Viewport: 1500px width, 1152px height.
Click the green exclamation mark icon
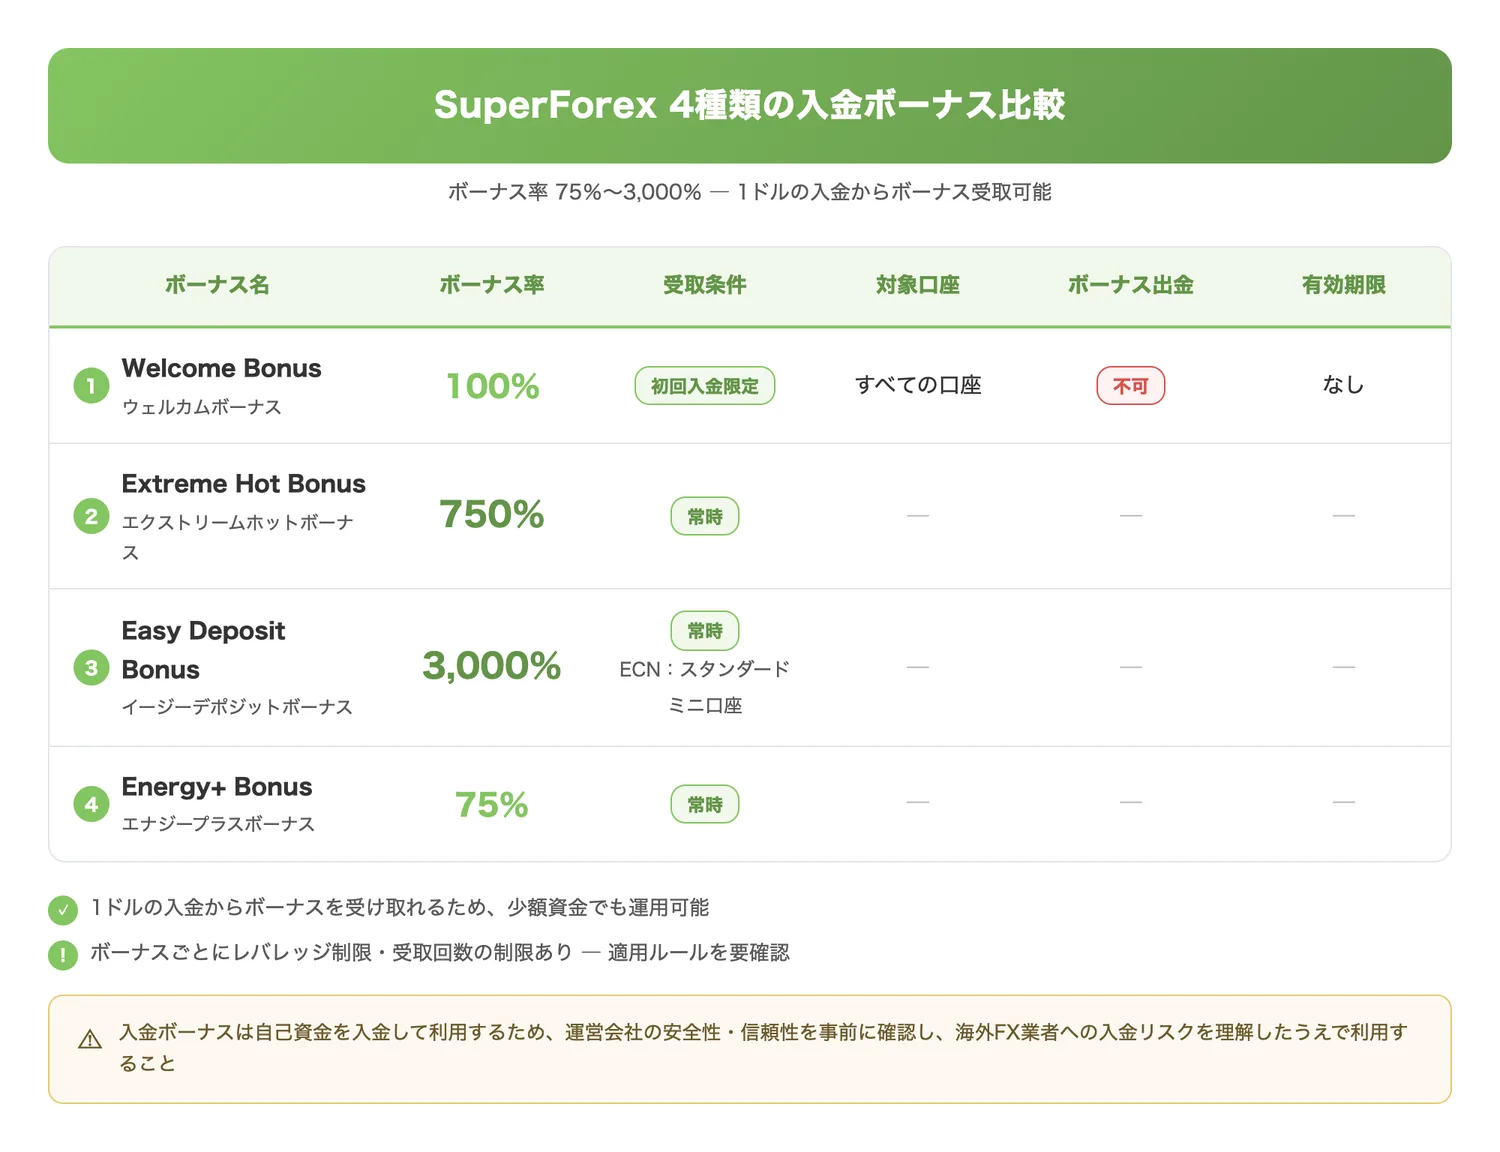pos(63,955)
